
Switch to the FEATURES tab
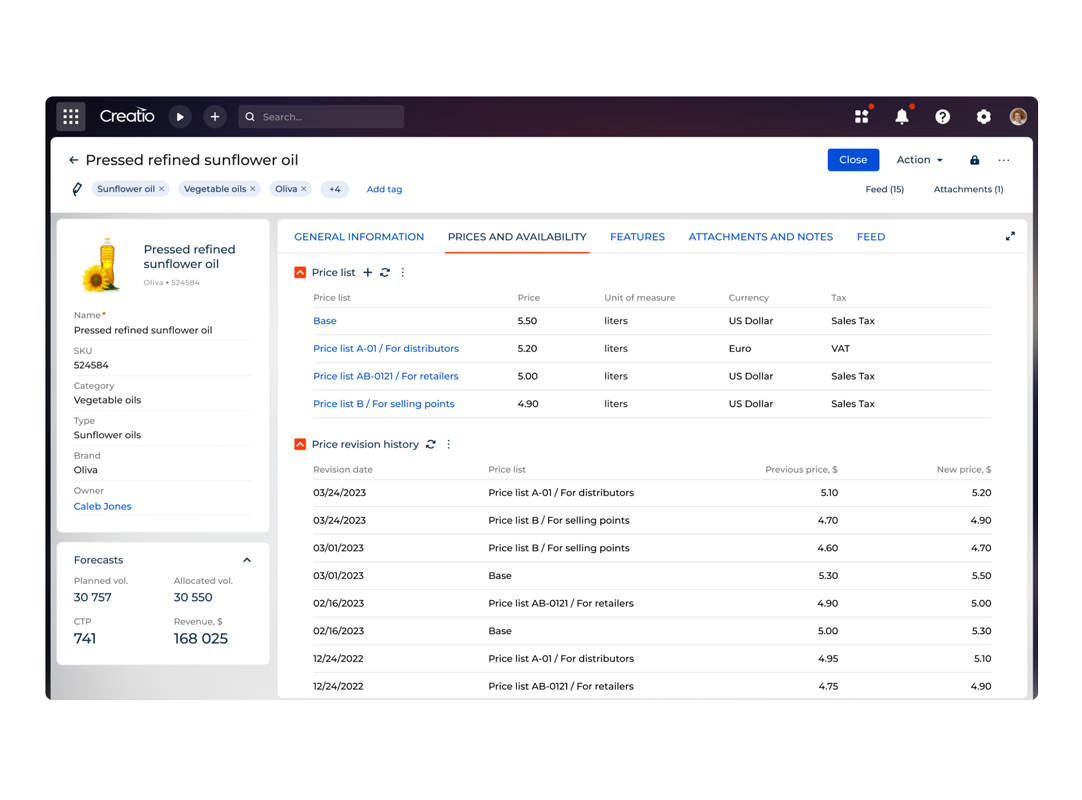tap(637, 237)
